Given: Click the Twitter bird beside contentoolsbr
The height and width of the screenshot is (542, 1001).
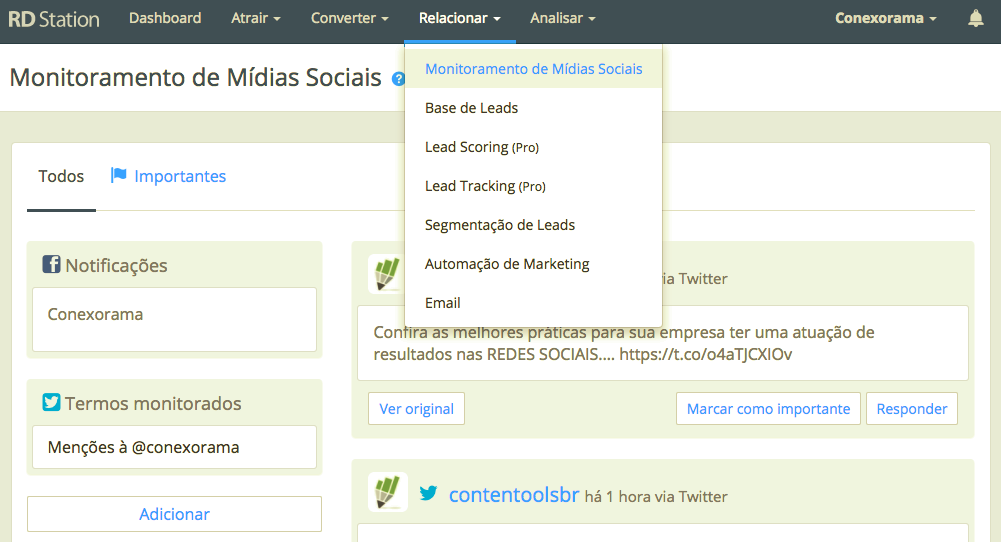Looking at the screenshot, I should pyautogui.click(x=428, y=493).
